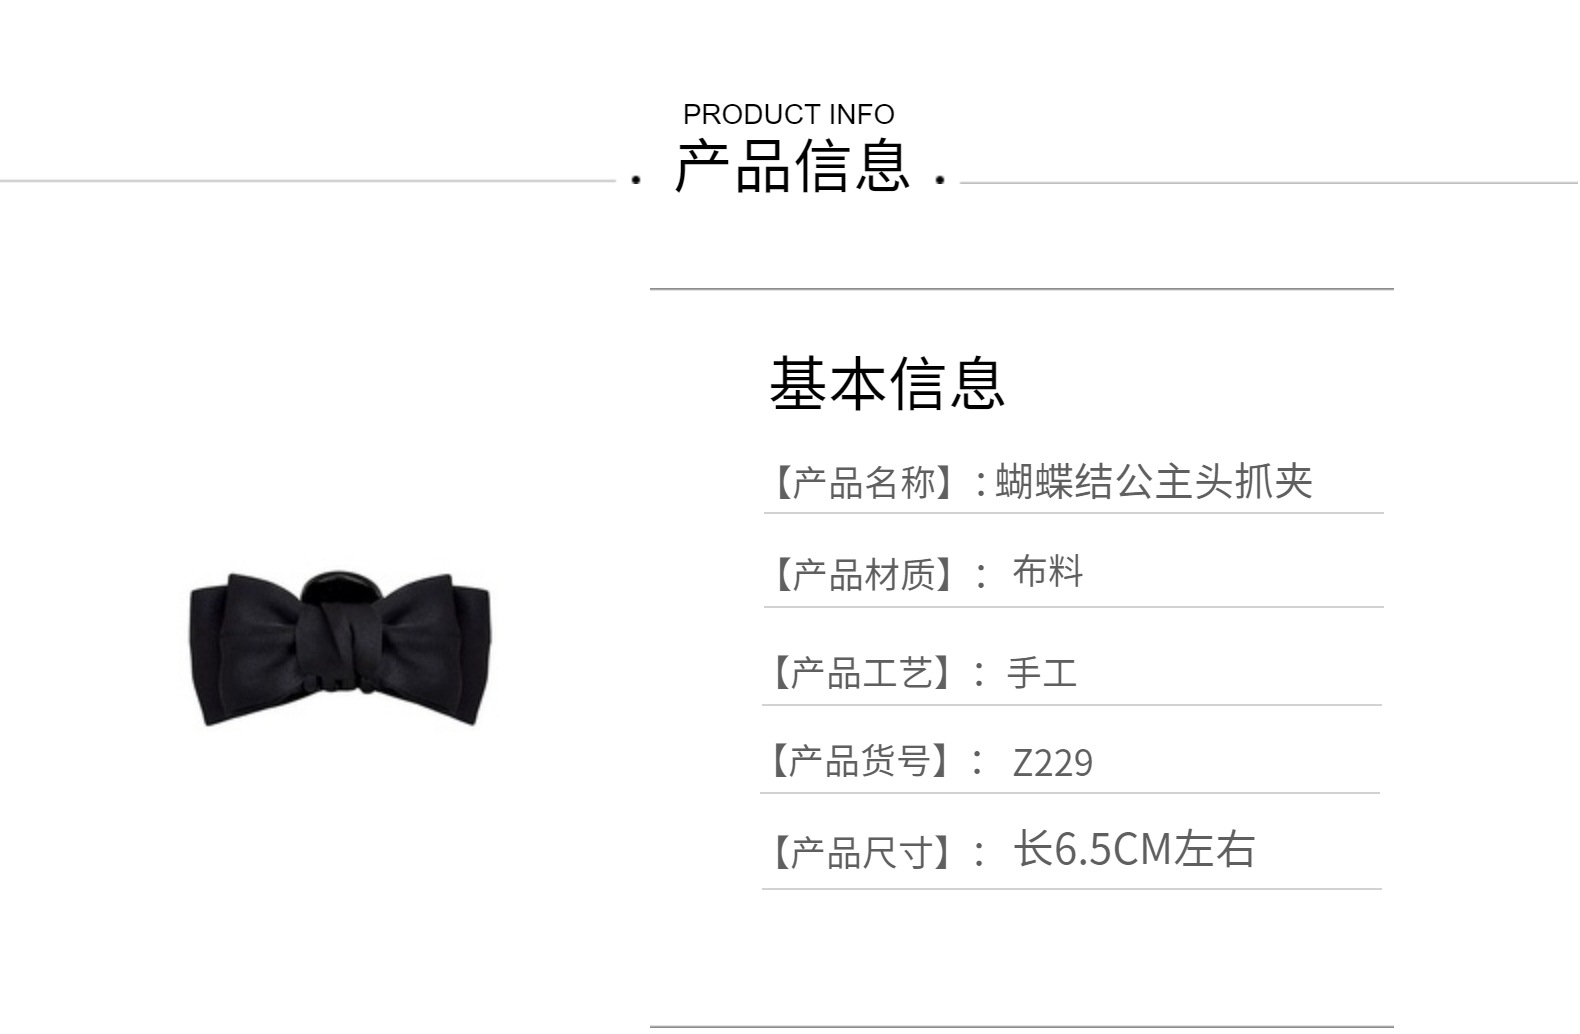This screenshot has width=1580, height=1034.
Task: Select the 产品材质 label
Action: (866, 574)
